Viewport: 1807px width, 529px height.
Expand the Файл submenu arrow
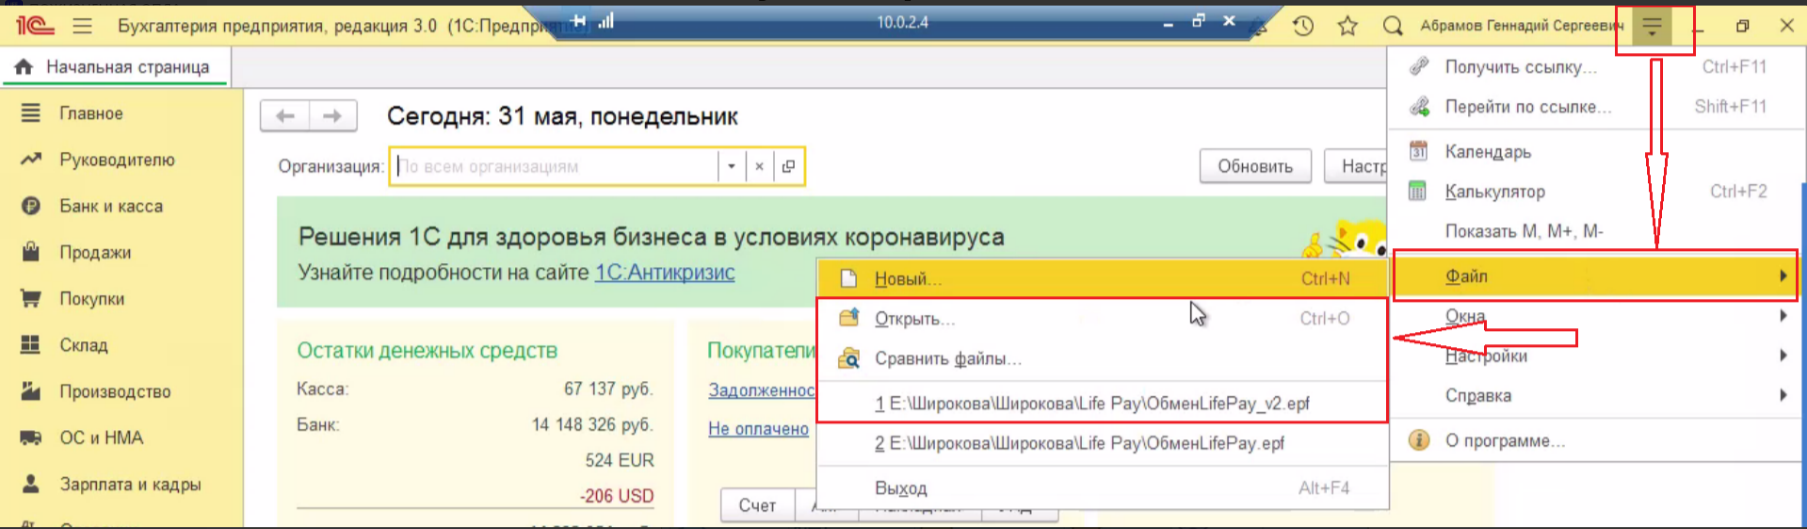[x=1782, y=276]
